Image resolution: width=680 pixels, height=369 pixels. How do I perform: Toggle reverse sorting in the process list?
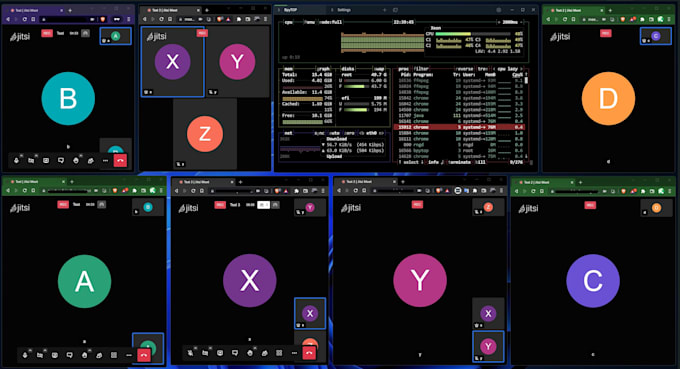464,69
